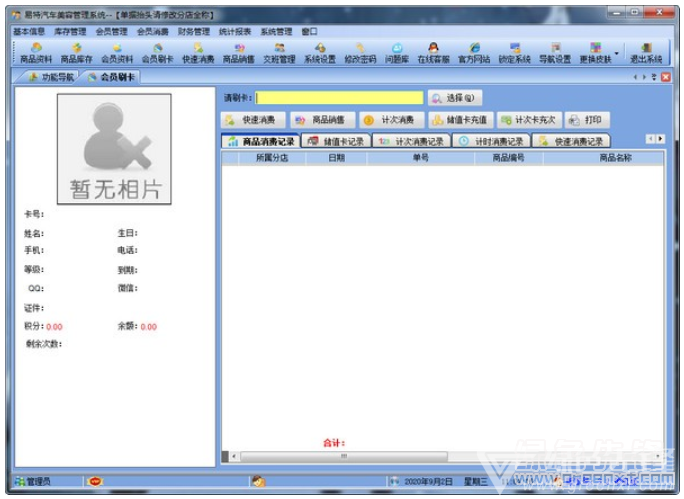Open 交班管理 toolbar icon
Screen dimensions: 684x499
[x=279, y=53]
